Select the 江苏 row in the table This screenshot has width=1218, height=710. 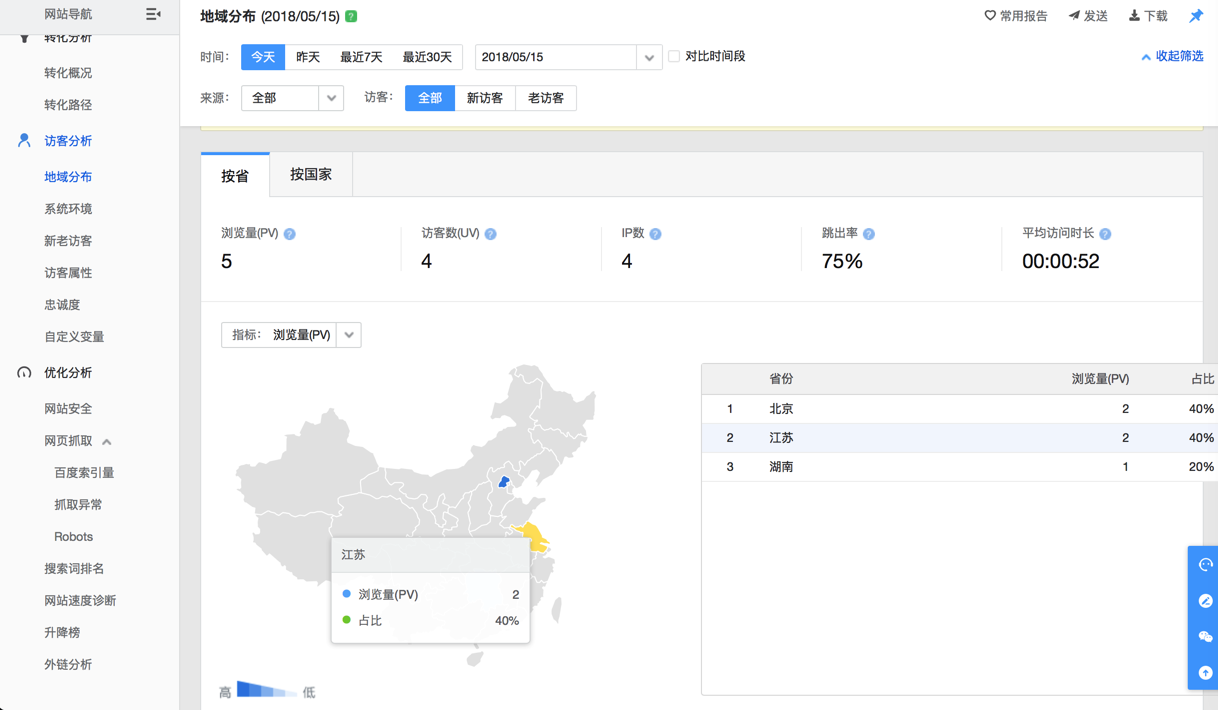[x=960, y=438]
